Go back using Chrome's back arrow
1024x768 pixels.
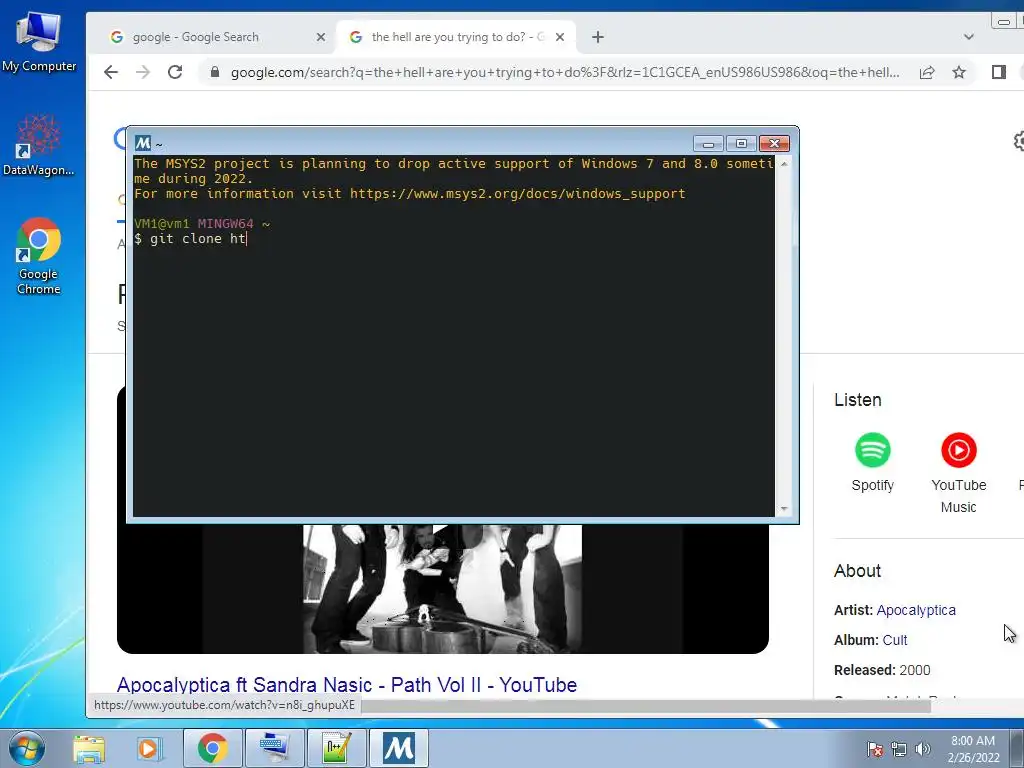coord(111,72)
